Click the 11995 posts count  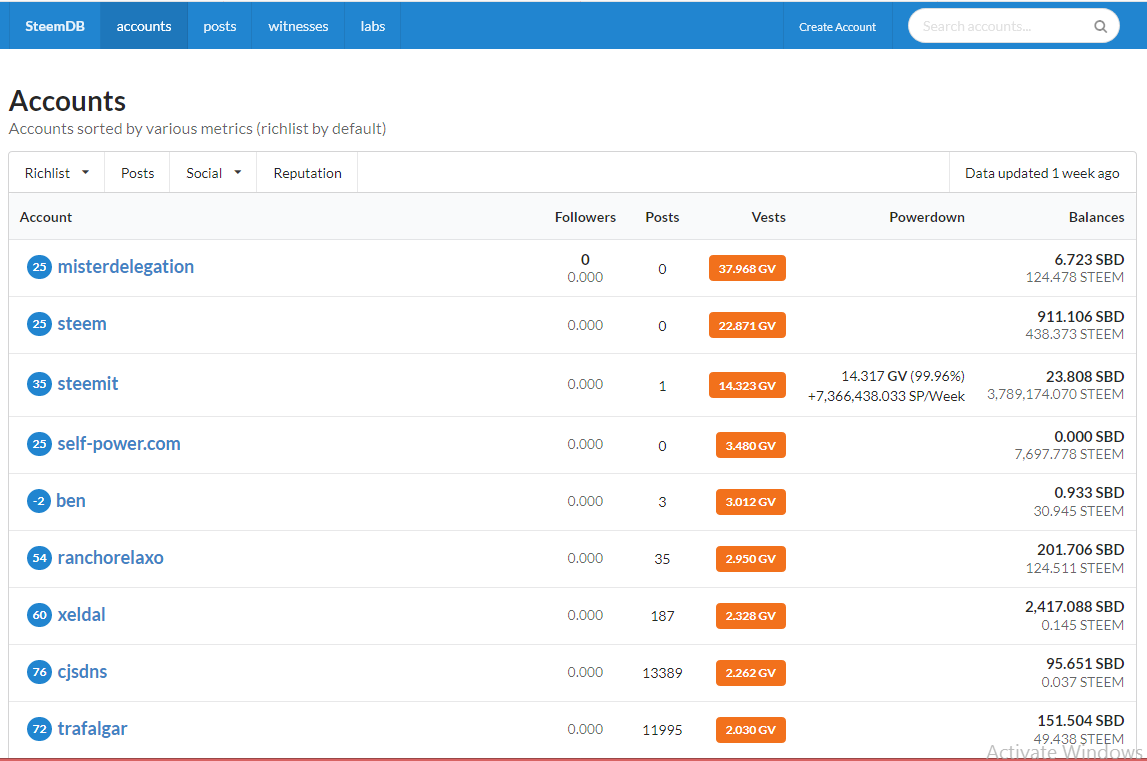[x=662, y=730]
